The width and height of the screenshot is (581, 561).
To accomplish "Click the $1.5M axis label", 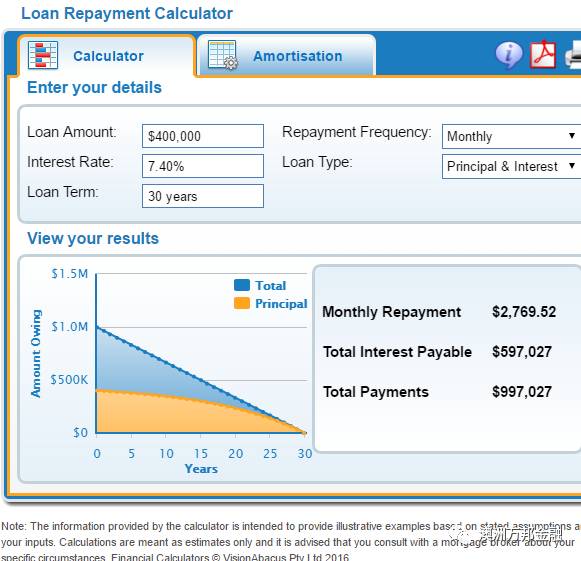I will [69, 274].
